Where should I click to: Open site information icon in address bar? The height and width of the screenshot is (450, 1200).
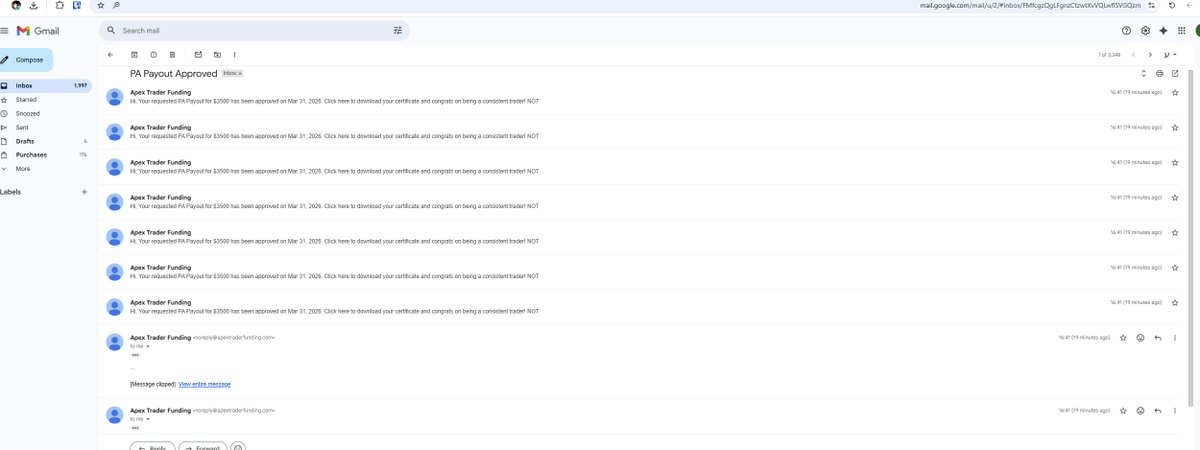[x=1152, y=5]
